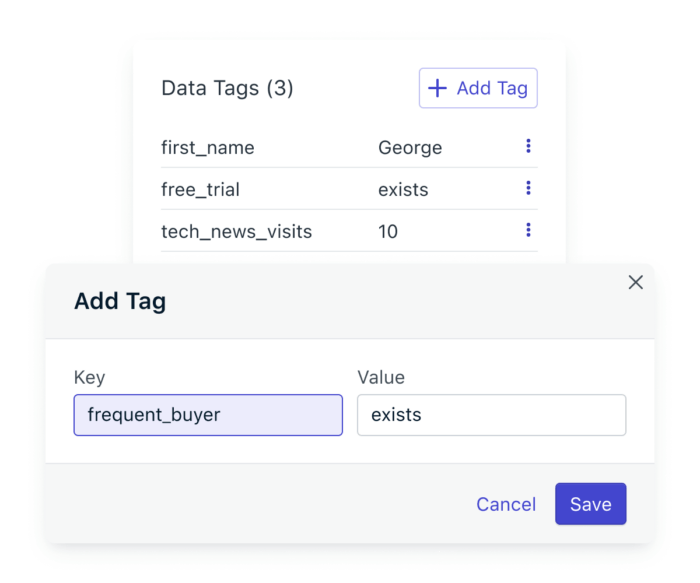Click the Key field label

(89, 377)
